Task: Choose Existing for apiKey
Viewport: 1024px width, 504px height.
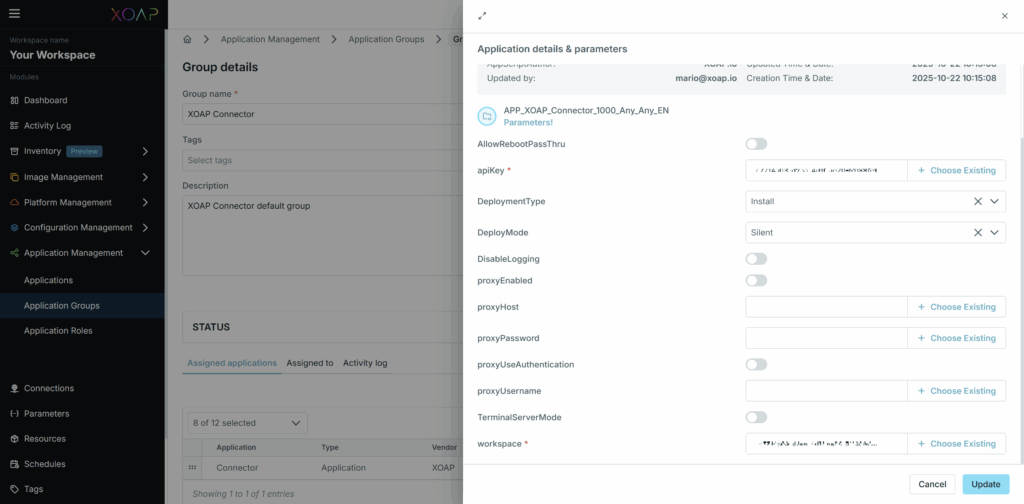Action: coord(957,170)
